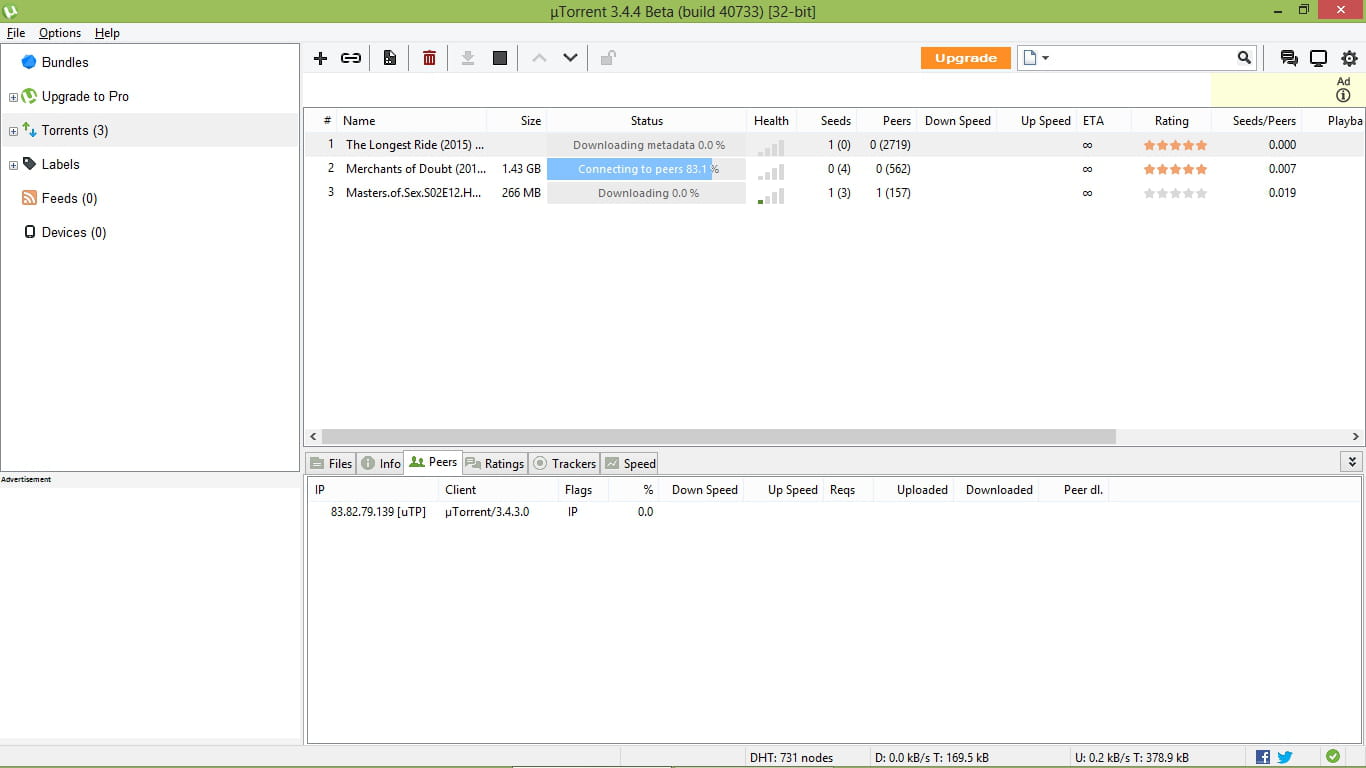Image resolution: width=1366 pixels, height=768 pixels.
Task: Click the download speed status entry
Action: pyautogui.click(x=932, y=758)
